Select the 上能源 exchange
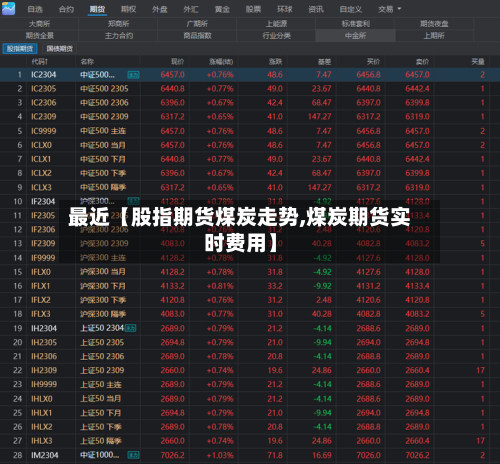Image resolution: width=500 pixels, height=464 pixels. [x=276, y=24]
